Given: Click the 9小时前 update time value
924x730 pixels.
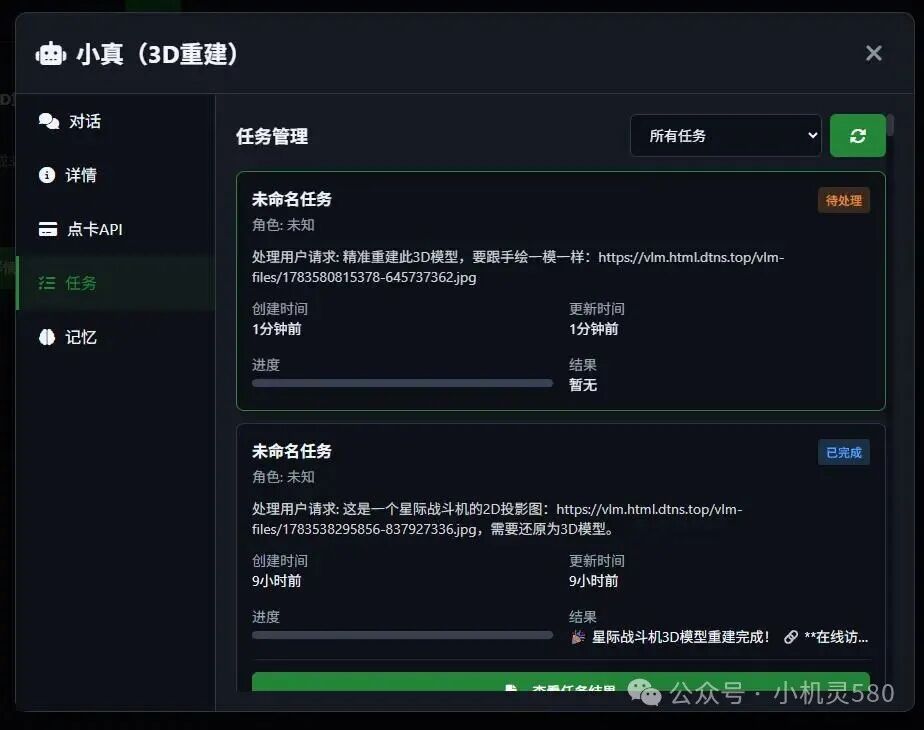Looking at the screenshot, I should (593, 581).
